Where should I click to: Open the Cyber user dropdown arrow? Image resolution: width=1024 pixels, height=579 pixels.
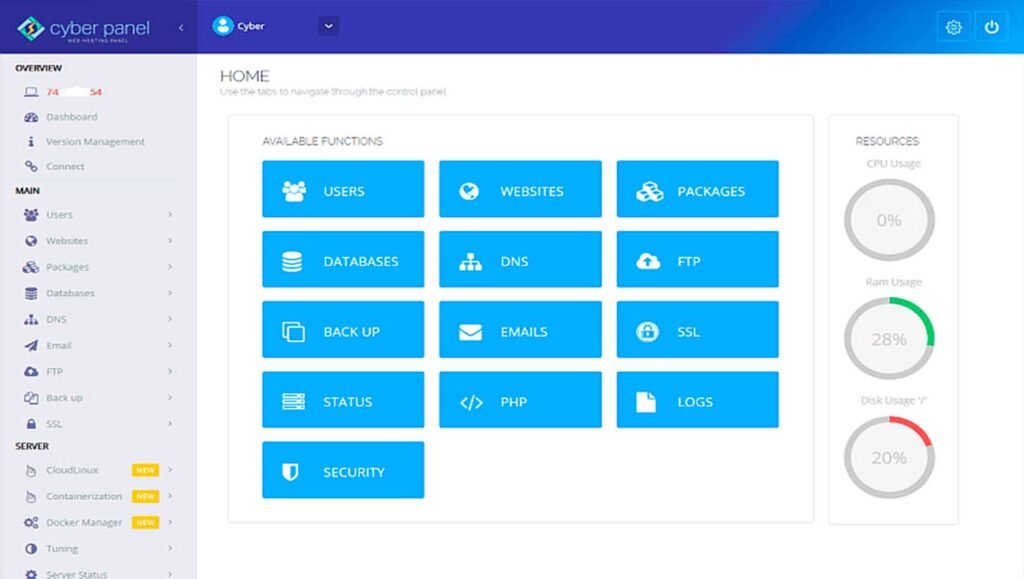328,26
